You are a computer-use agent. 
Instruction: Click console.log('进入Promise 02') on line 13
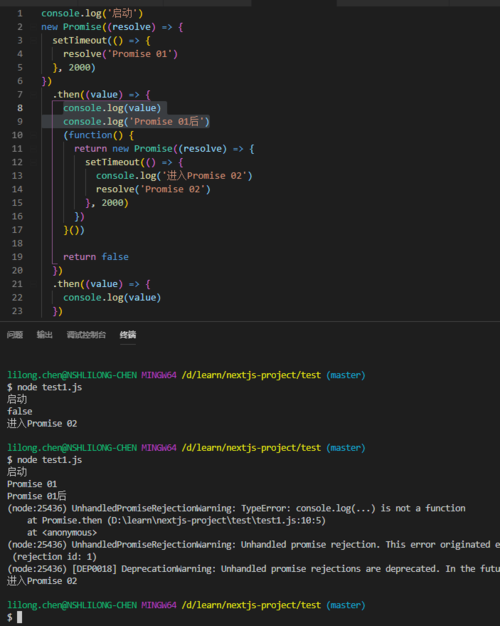click(174, 176)
